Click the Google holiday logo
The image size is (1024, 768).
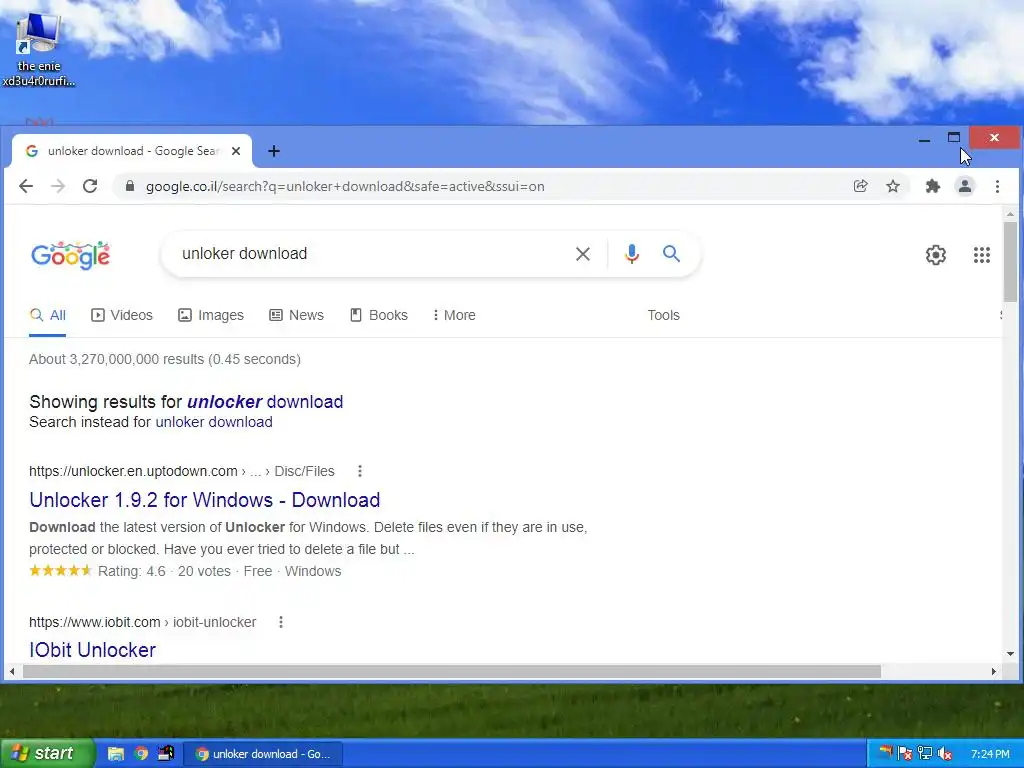pos(71,255)
